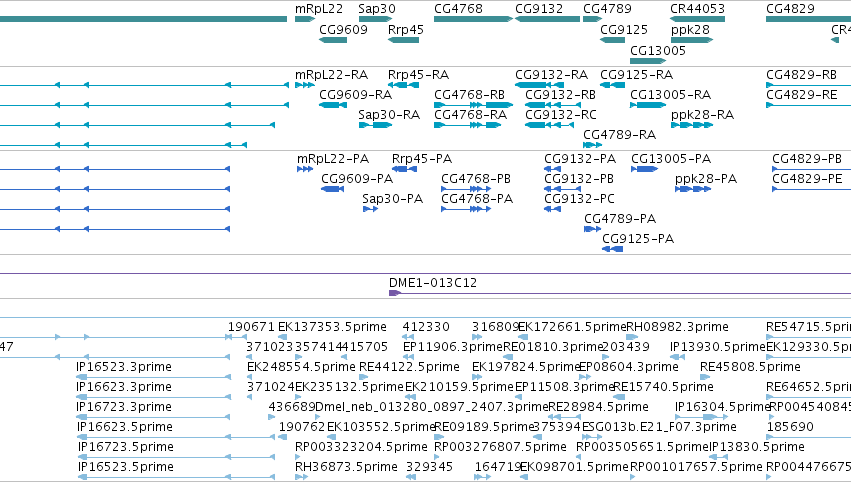
Task: Select the CG4829 gene label
Action: 790,9
